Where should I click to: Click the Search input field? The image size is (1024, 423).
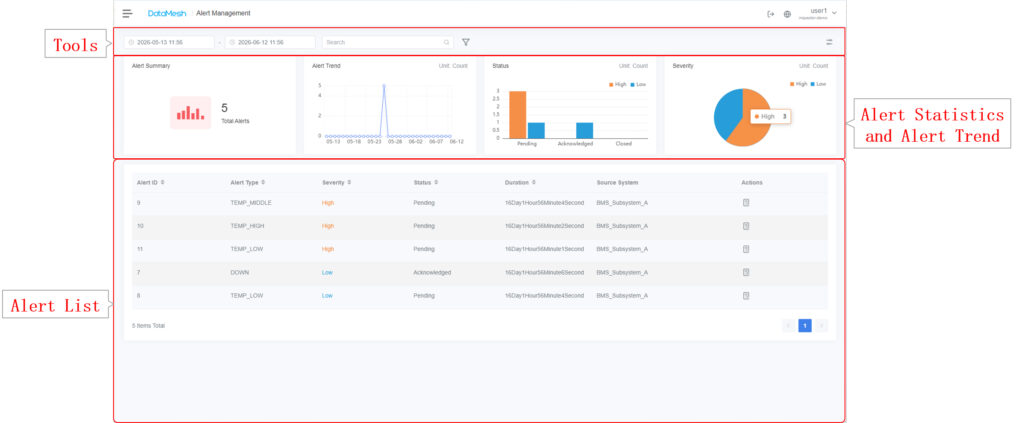[x=388, y=42]
